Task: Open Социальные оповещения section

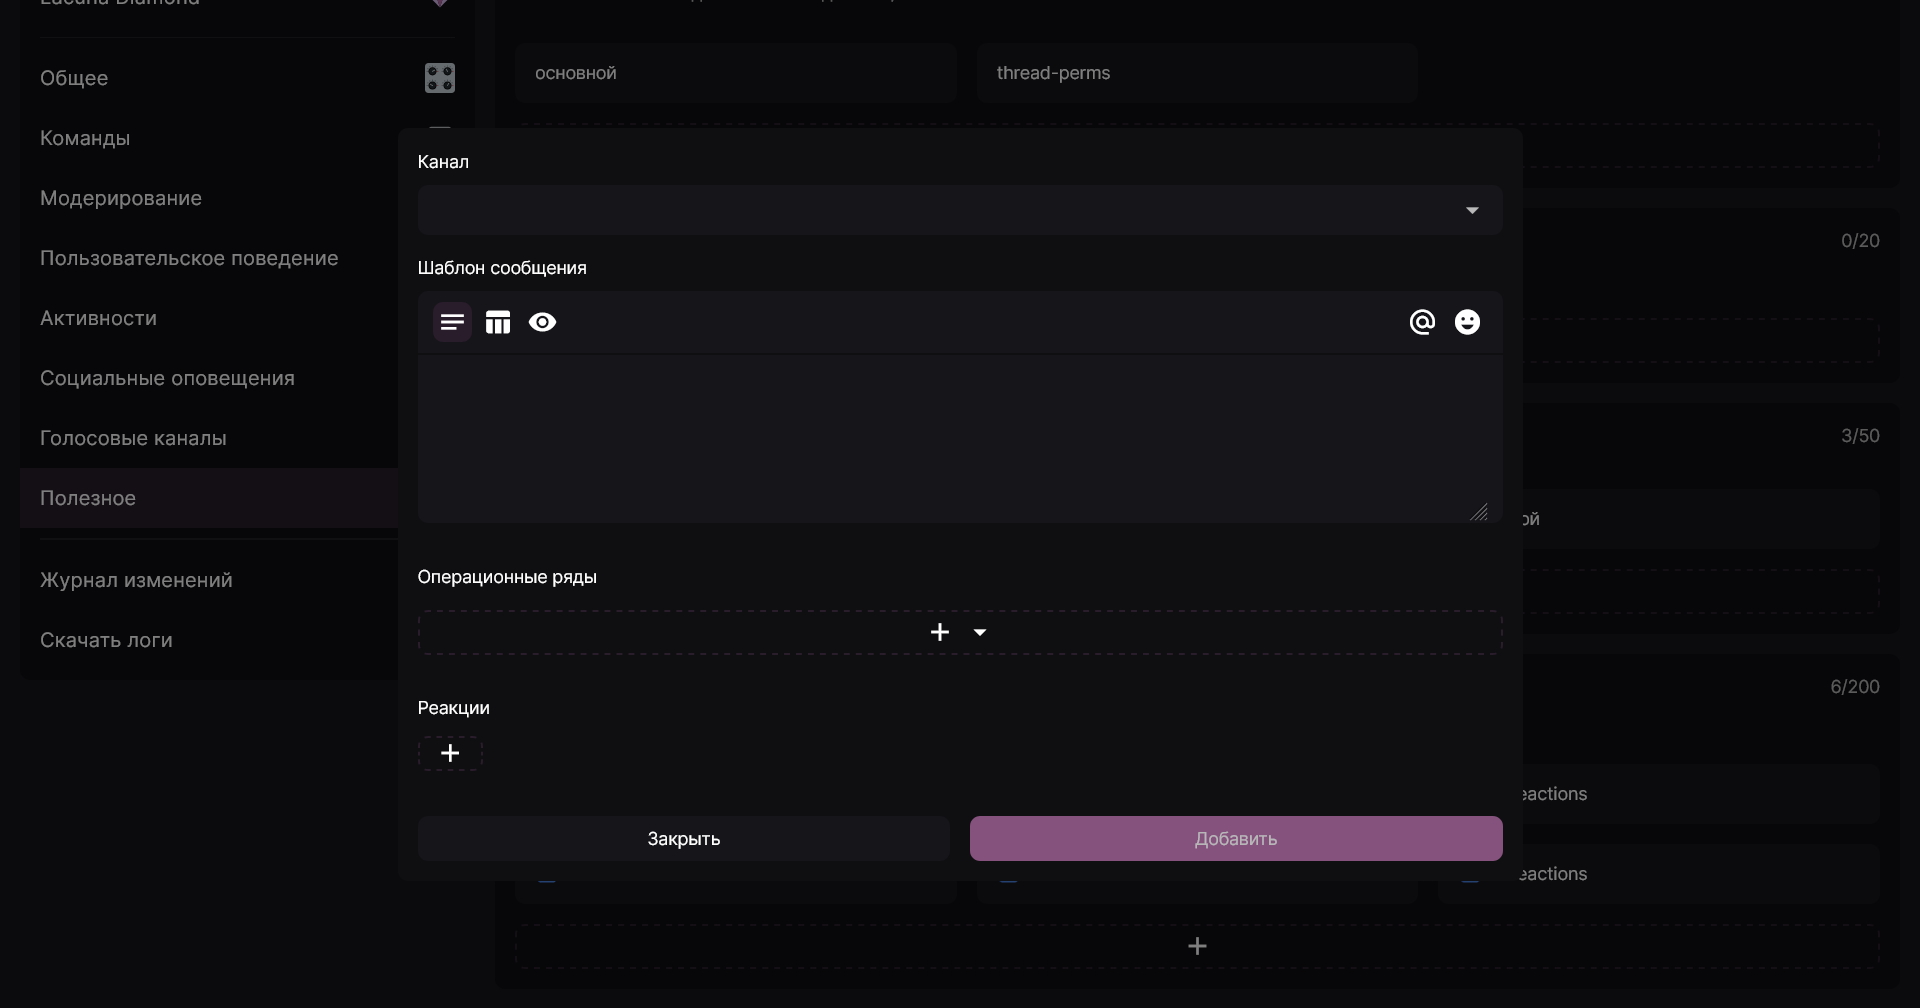Action: coord(167,378)
